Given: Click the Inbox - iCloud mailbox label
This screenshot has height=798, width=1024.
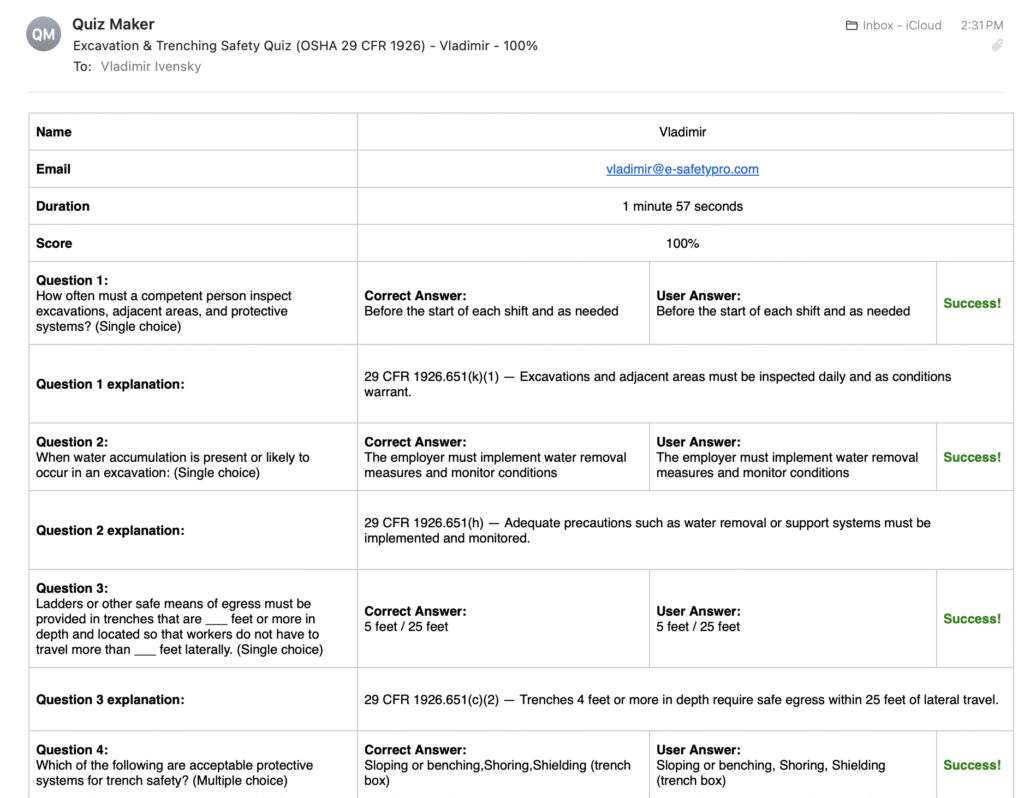Looking at the screenshot, I should click(x=901, y=26).
